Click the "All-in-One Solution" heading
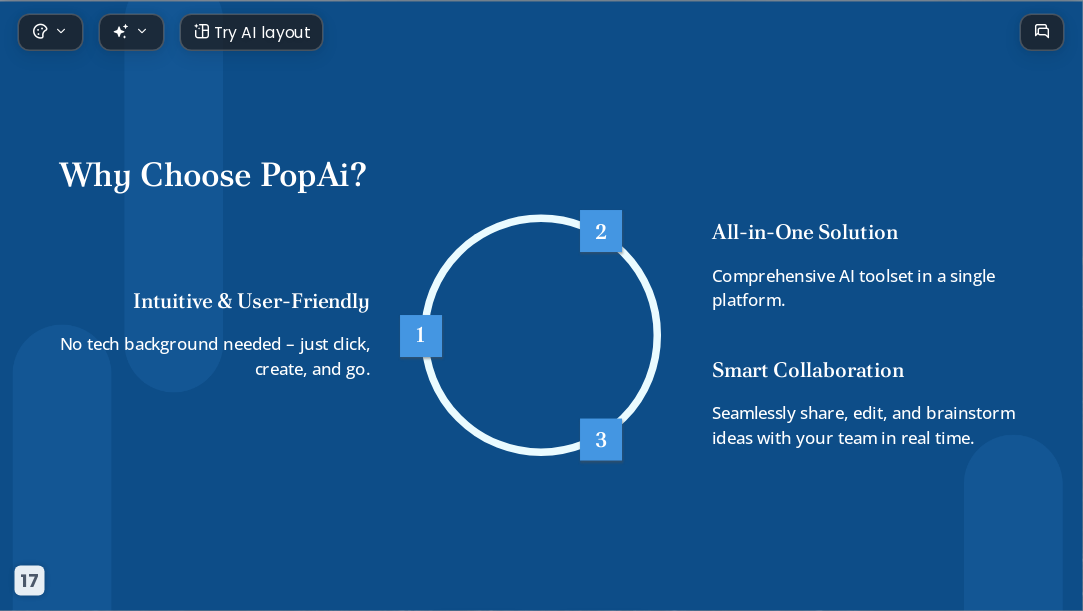 (x=805, y=232)
